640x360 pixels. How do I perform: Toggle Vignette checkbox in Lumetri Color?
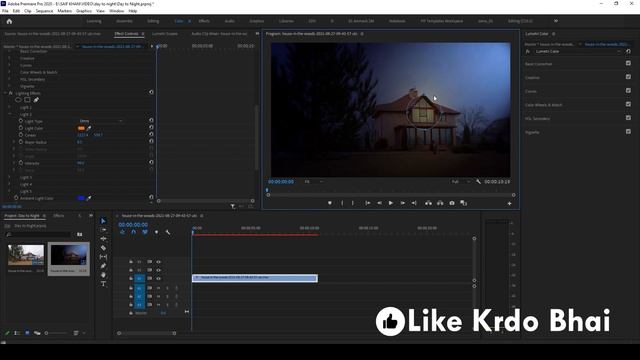[628, 131]
